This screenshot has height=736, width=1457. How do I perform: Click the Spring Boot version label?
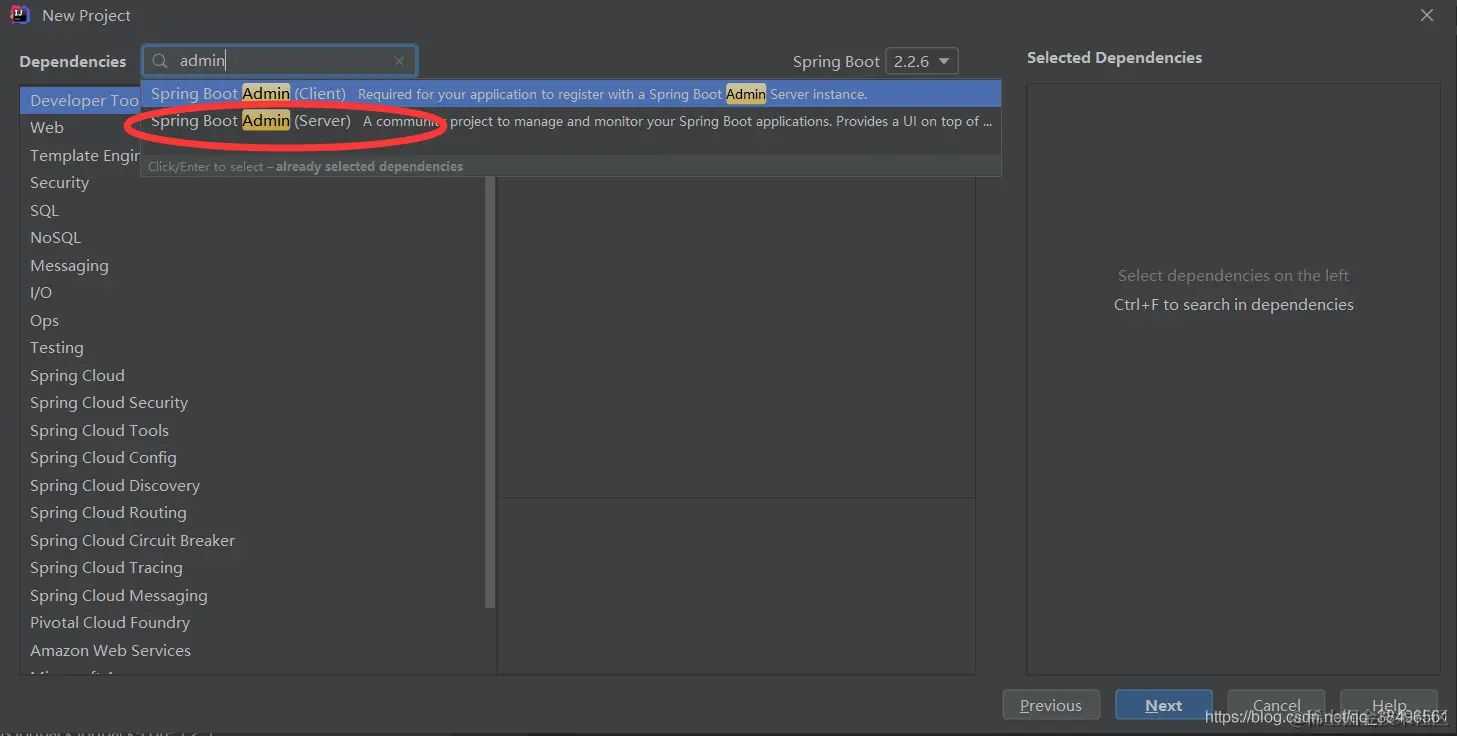836,61
